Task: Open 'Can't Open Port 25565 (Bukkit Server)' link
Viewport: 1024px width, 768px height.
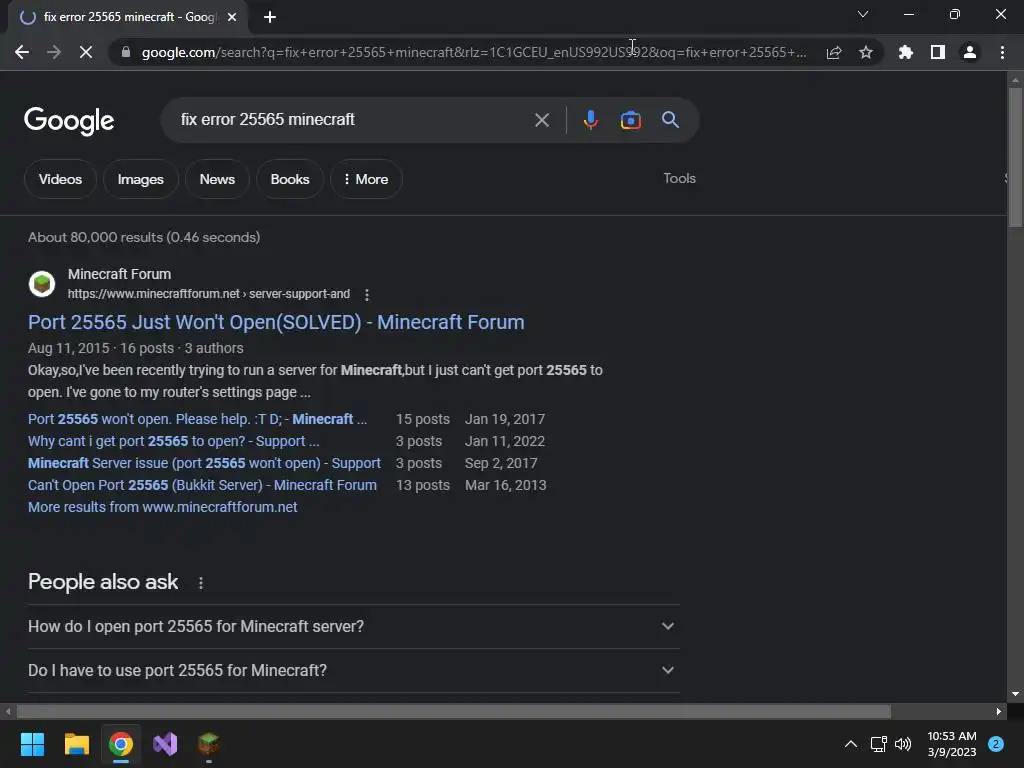Action: click(202, 485)
